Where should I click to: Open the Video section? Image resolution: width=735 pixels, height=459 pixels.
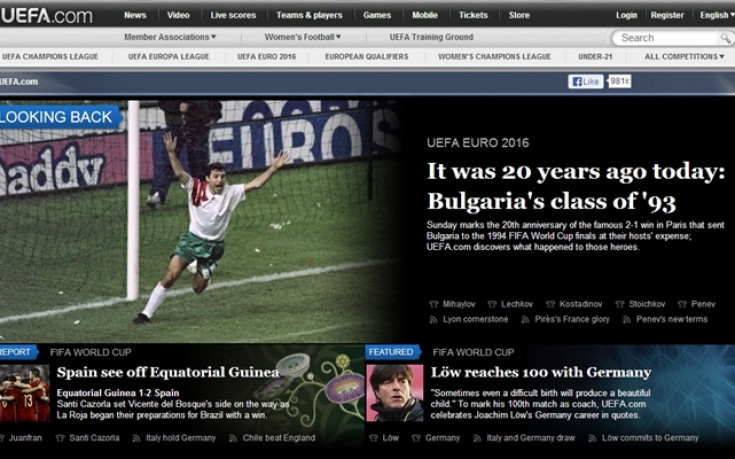178,15
